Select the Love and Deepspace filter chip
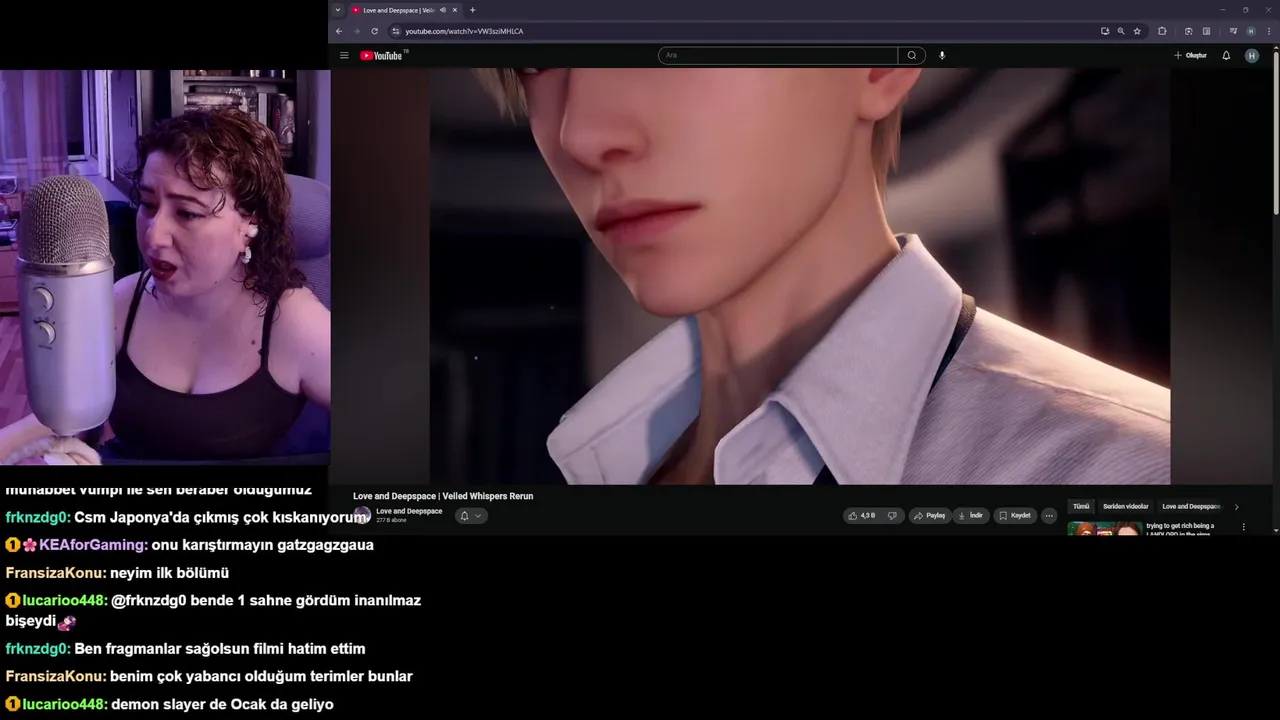 coord(1191,506)
